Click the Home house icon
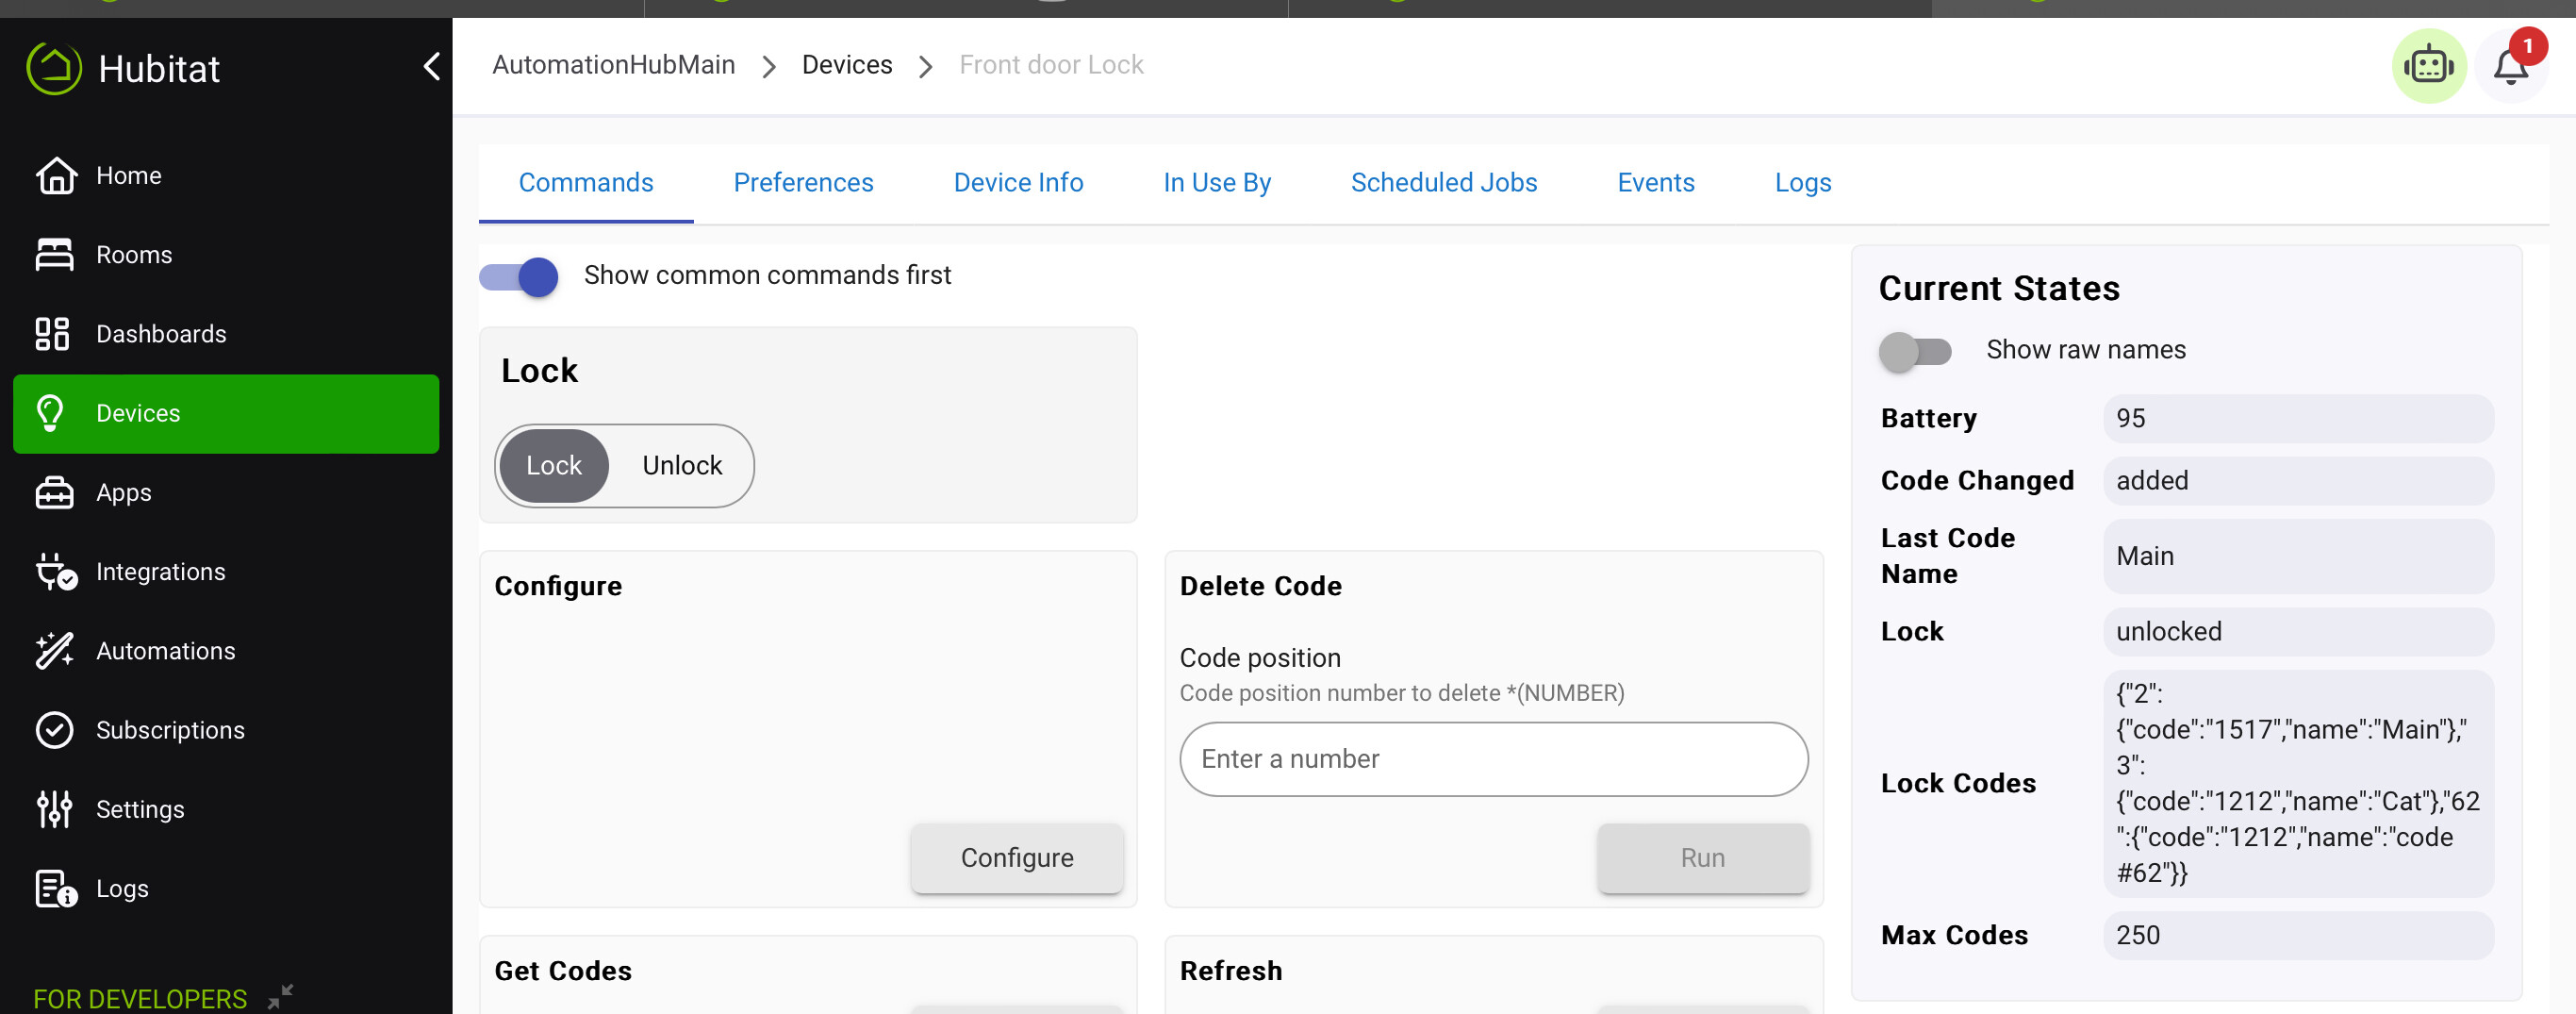 coord(56,175)
